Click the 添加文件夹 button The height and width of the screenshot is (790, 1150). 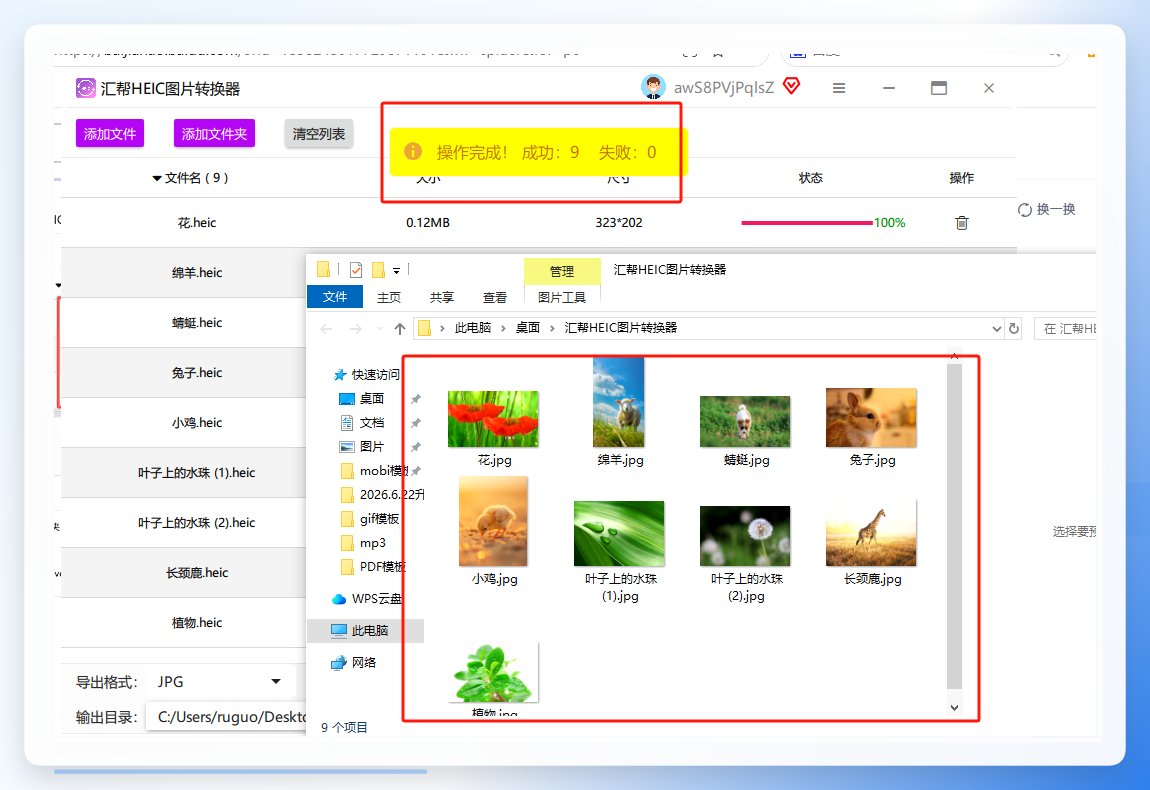214,134
